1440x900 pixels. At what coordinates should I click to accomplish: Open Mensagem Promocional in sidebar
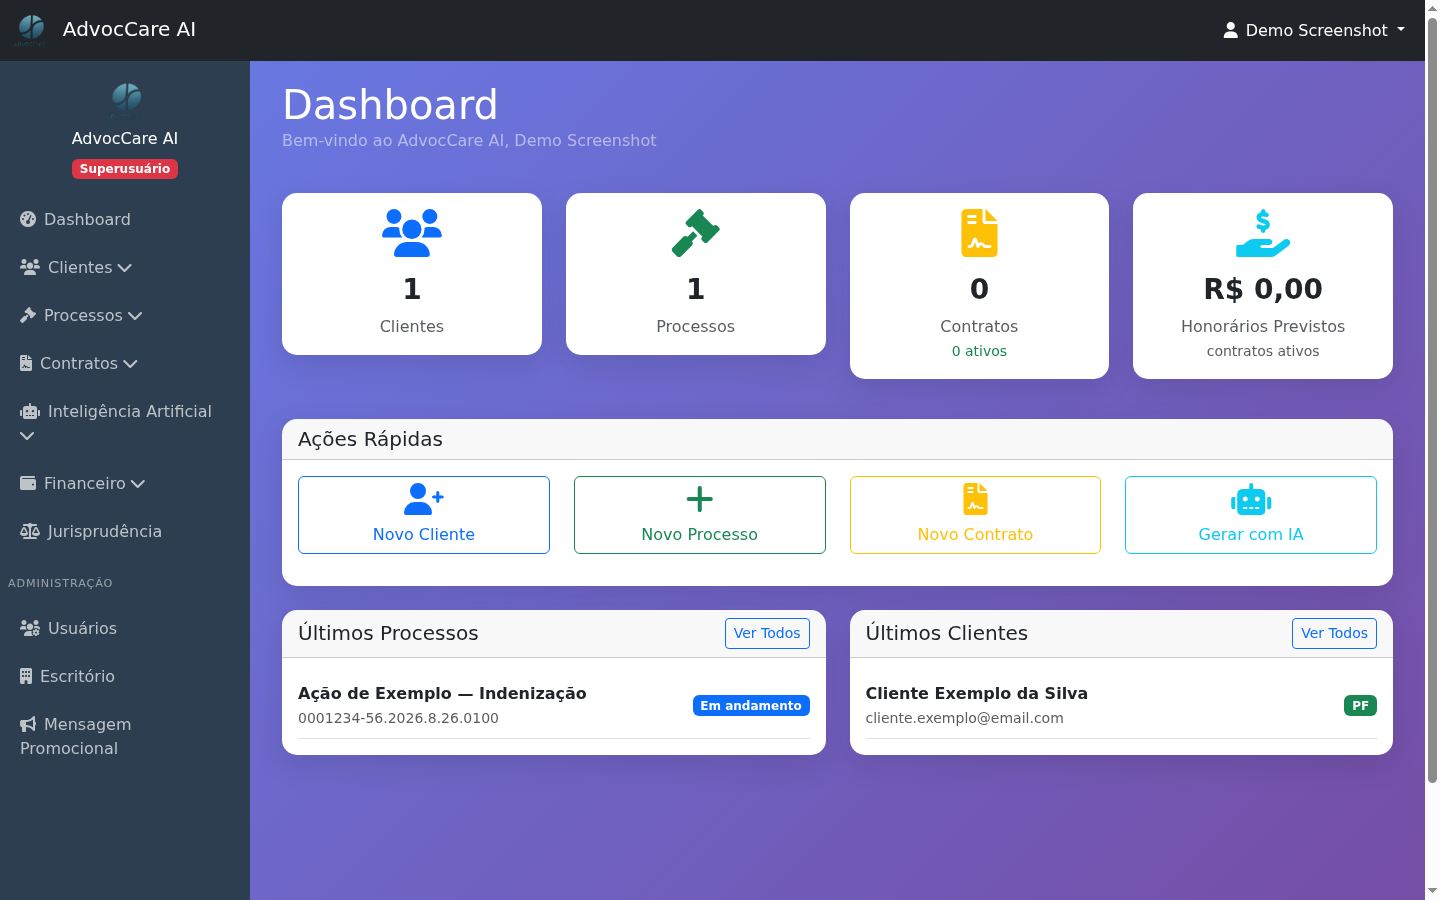pos(125,736)
